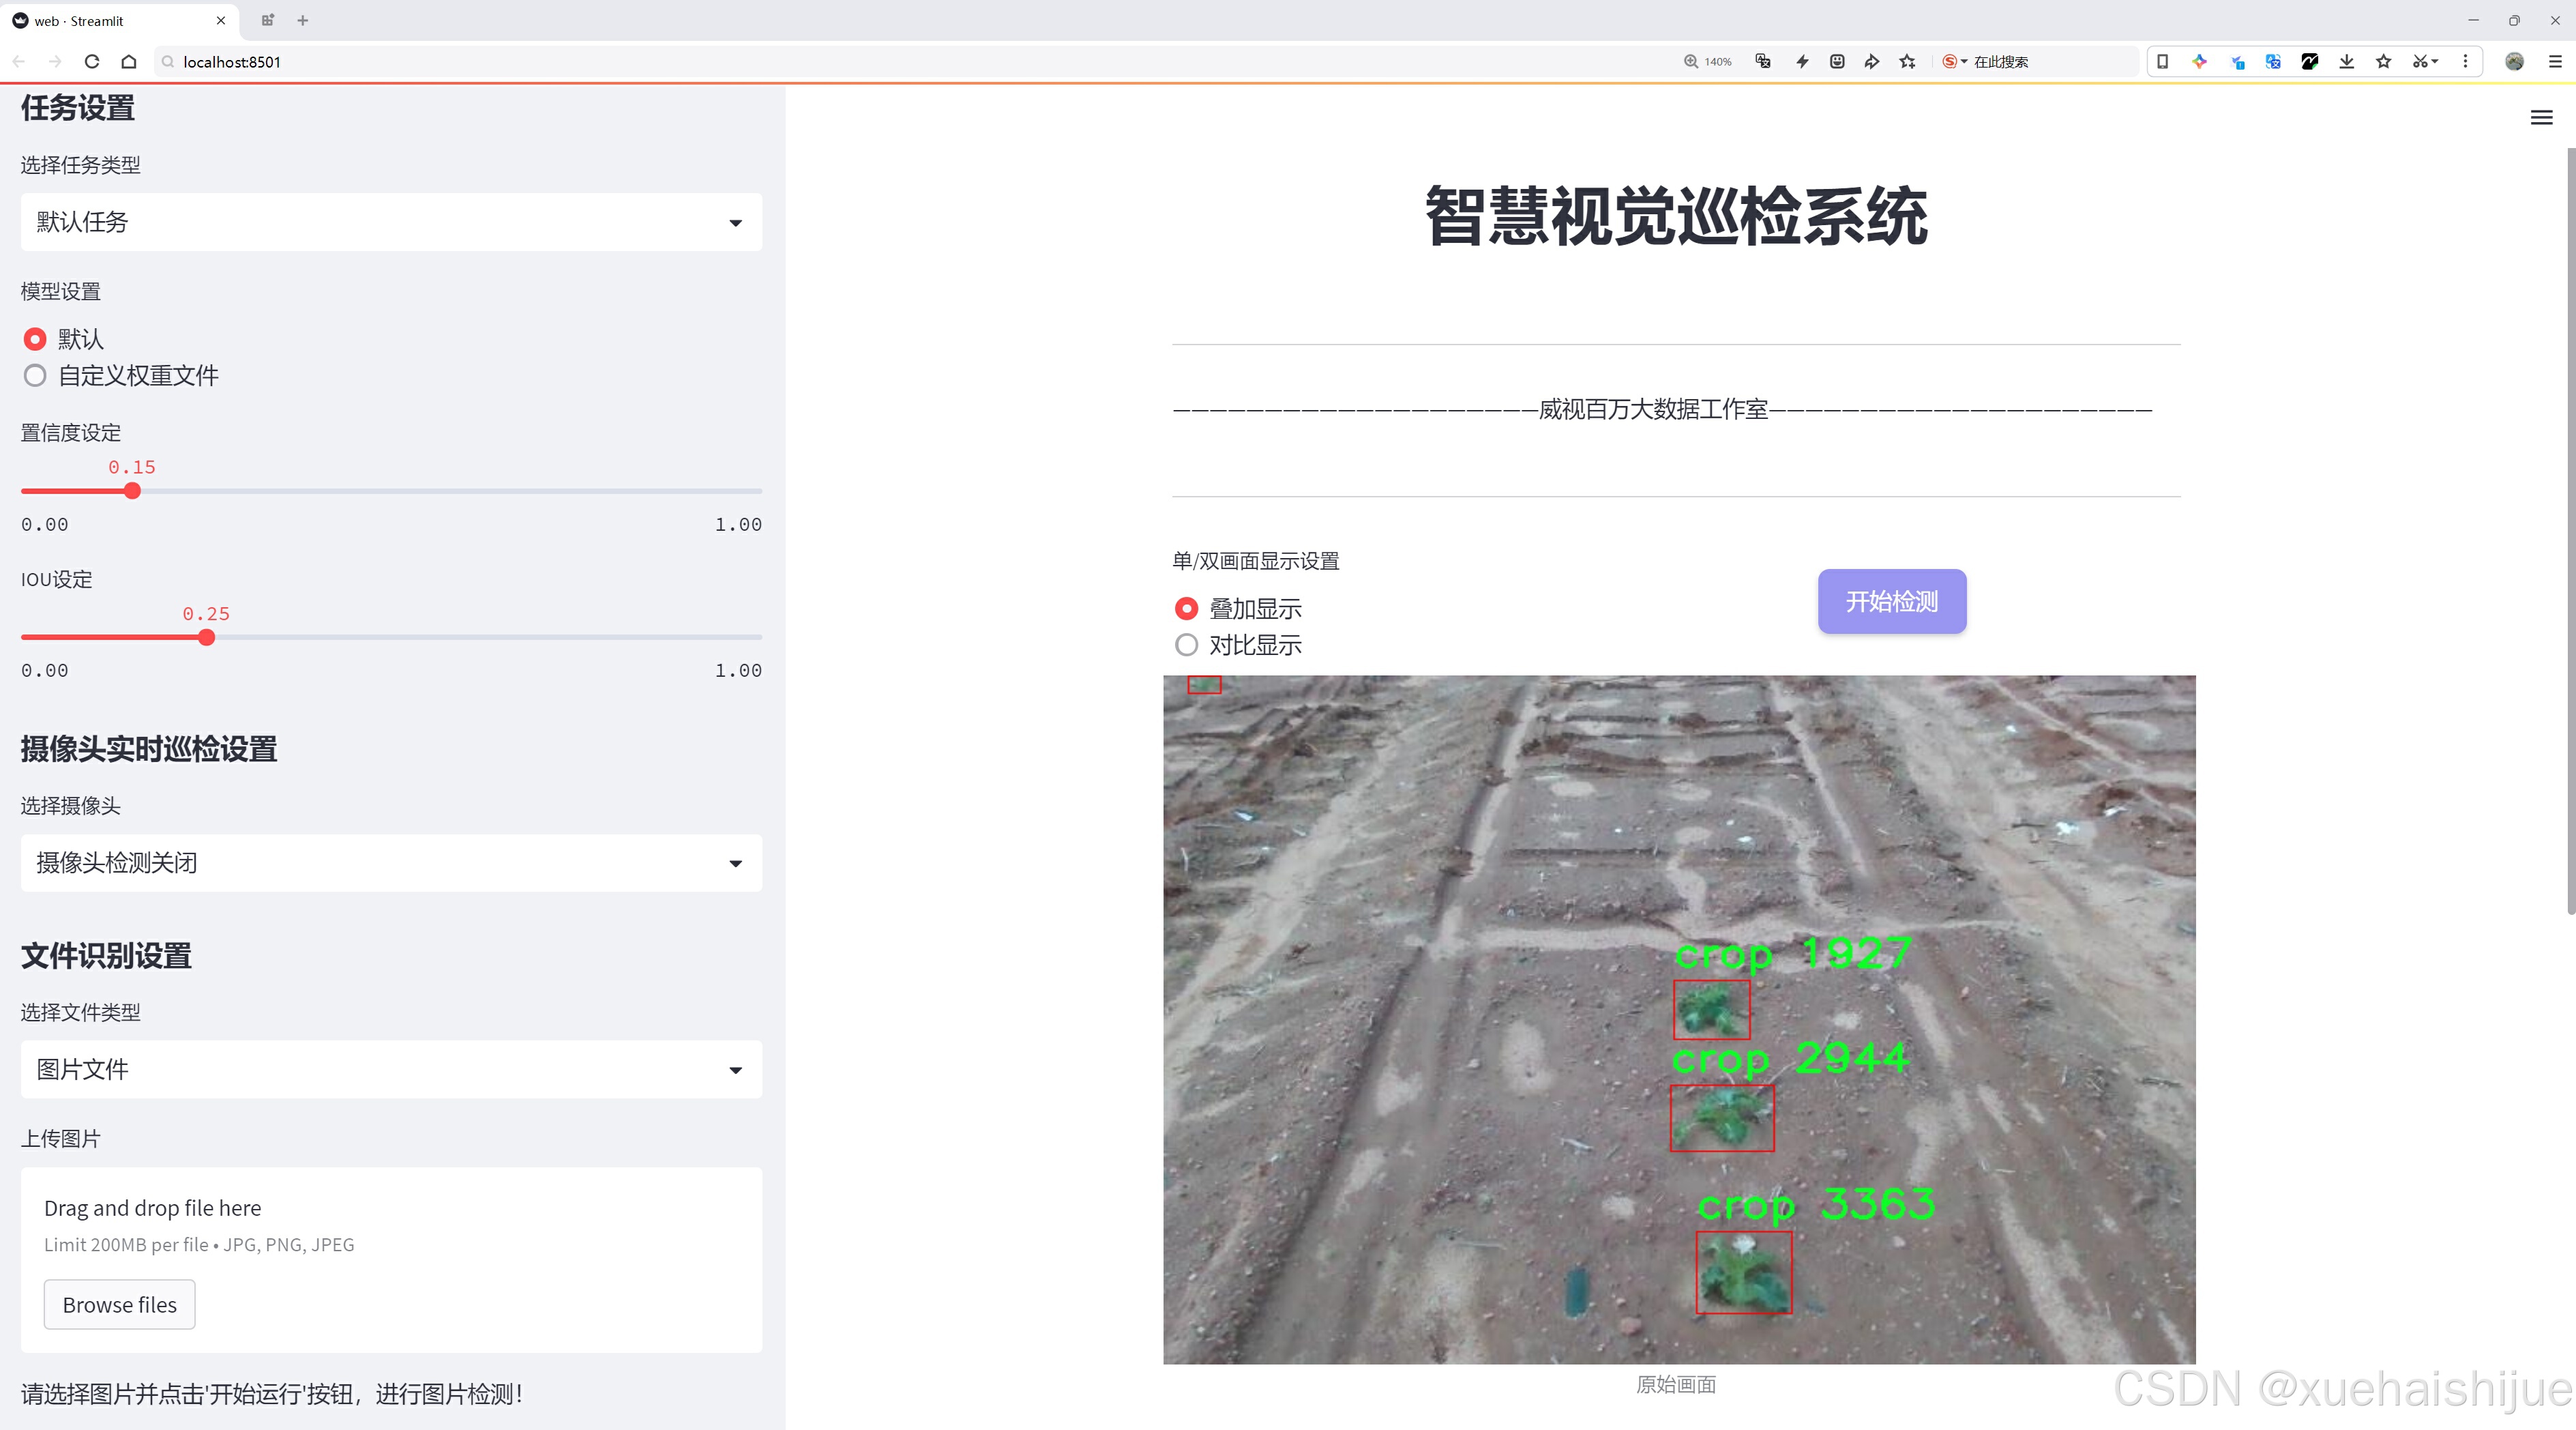Open file type dropdown showing 图片文件

[x=391, y=1070]
